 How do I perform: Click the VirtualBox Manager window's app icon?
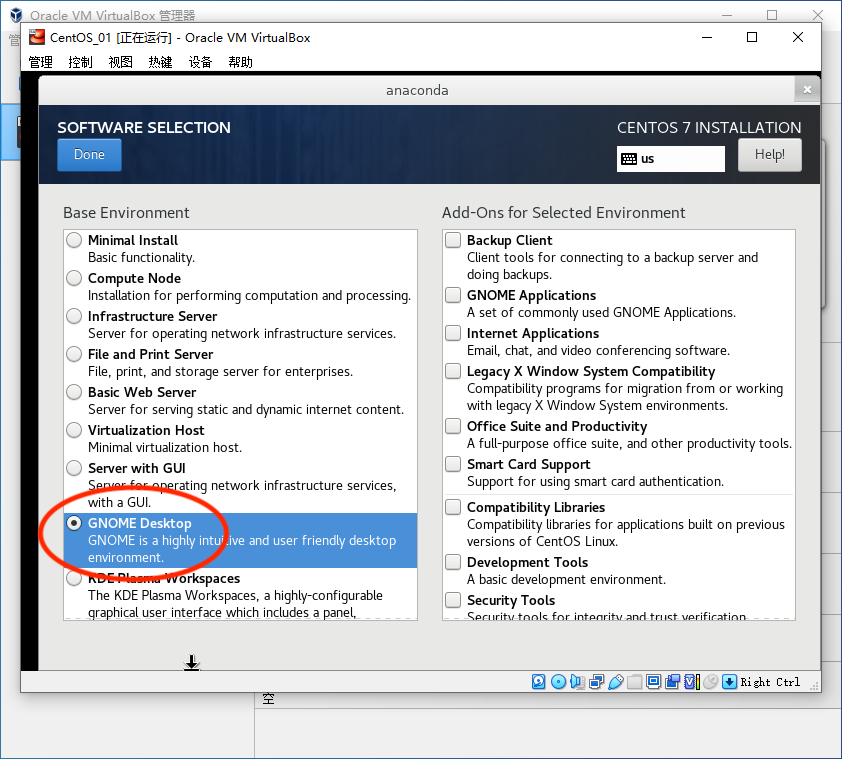(x=17, y=15)
